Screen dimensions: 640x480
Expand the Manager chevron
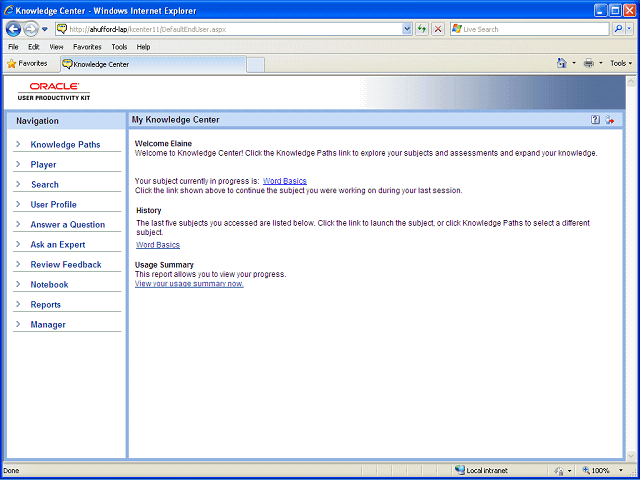point(18,324)
